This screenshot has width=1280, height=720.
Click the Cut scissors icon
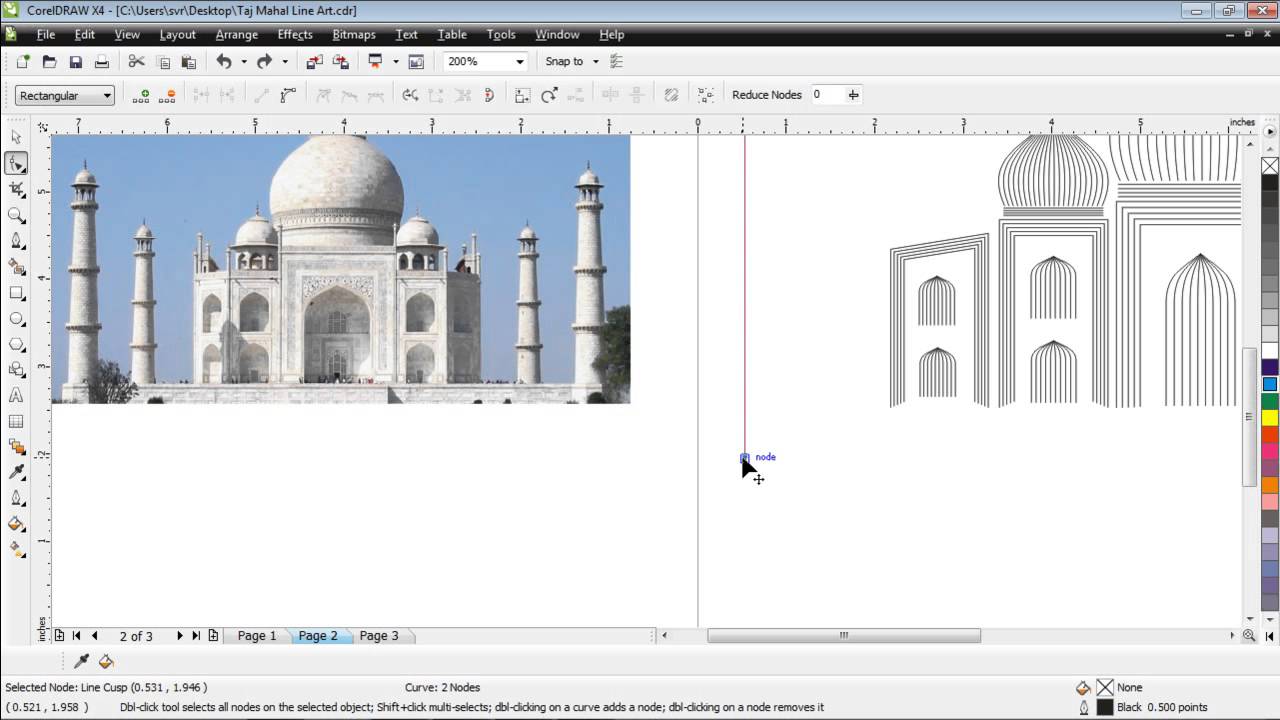point(137,62)
